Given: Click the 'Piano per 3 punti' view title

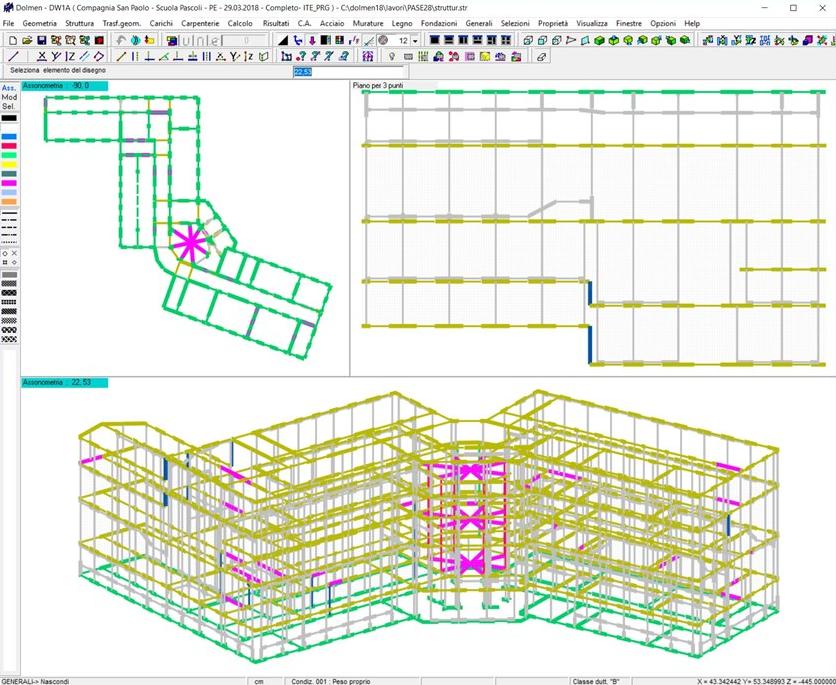Looking at the screenshot, I should 378,87.
